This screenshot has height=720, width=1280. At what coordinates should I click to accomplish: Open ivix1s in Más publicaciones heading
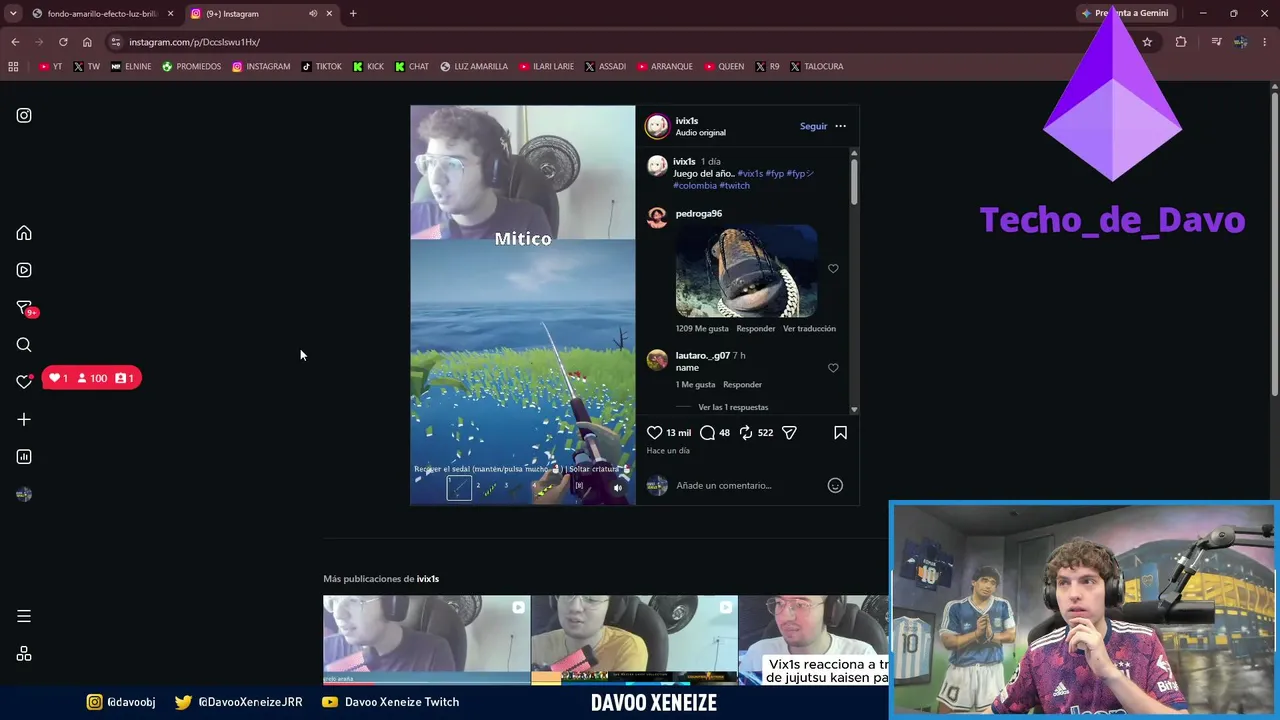pyautogui.click(x=428, y=578)
